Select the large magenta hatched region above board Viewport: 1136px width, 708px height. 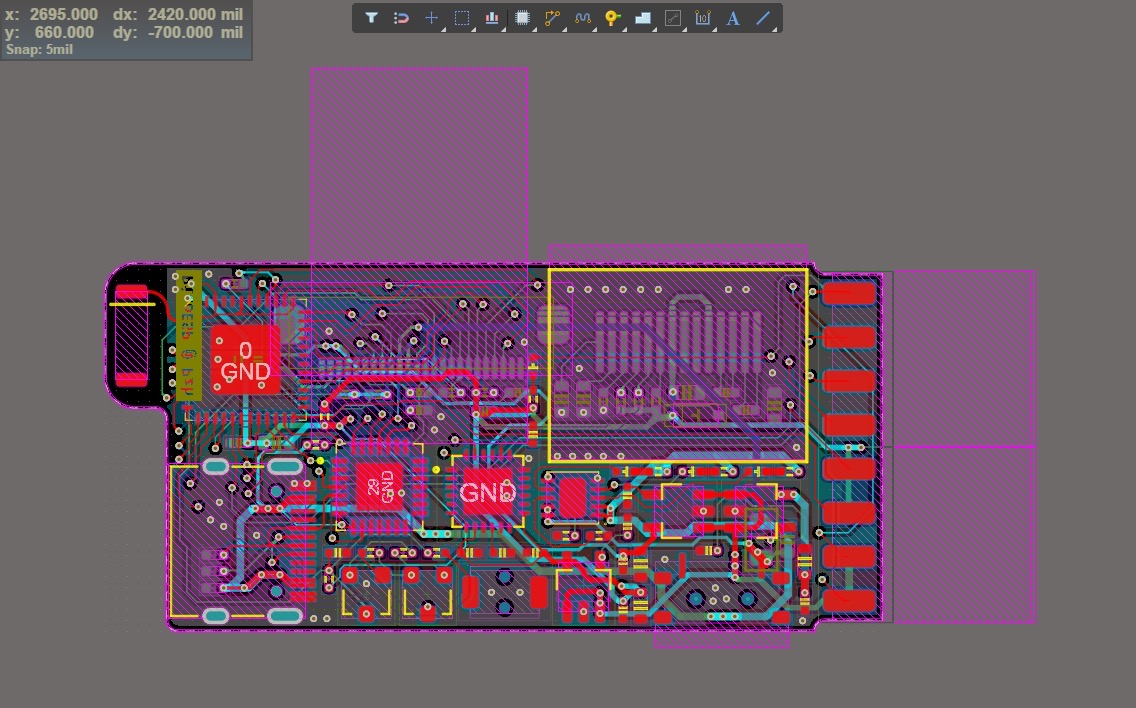(x=419, y=160)
